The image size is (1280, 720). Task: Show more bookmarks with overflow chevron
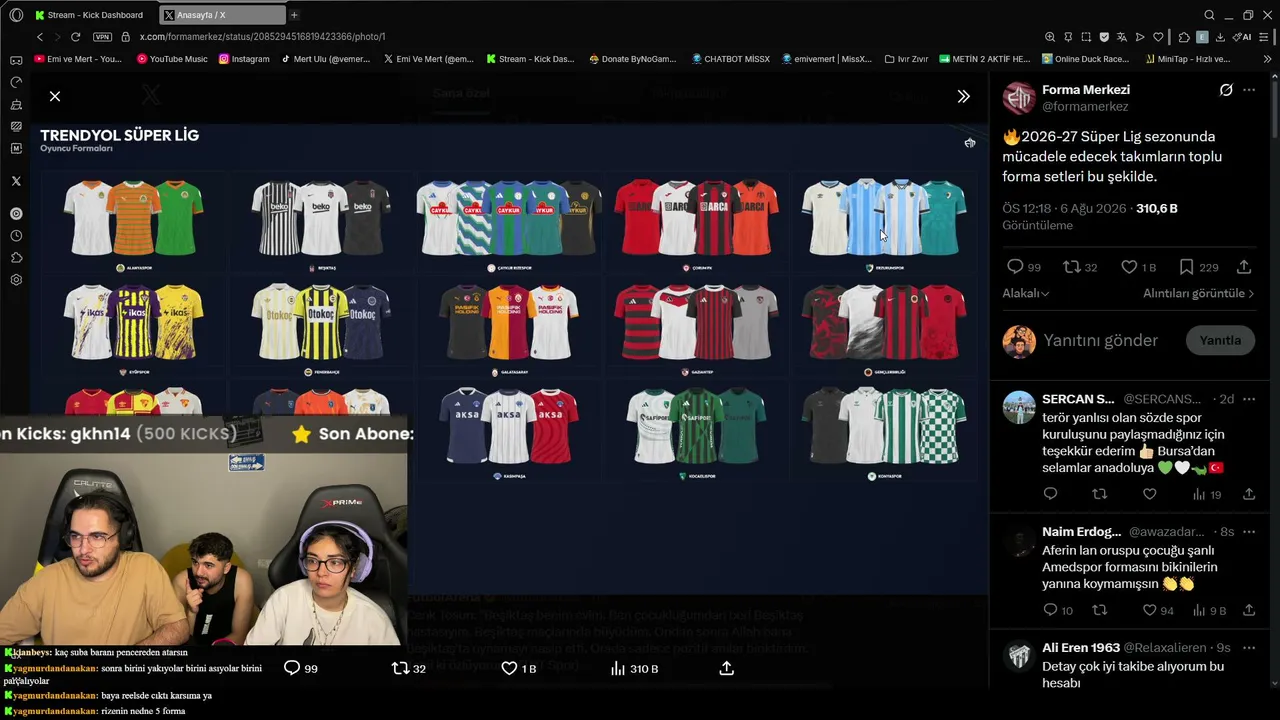click(1268, 59)
